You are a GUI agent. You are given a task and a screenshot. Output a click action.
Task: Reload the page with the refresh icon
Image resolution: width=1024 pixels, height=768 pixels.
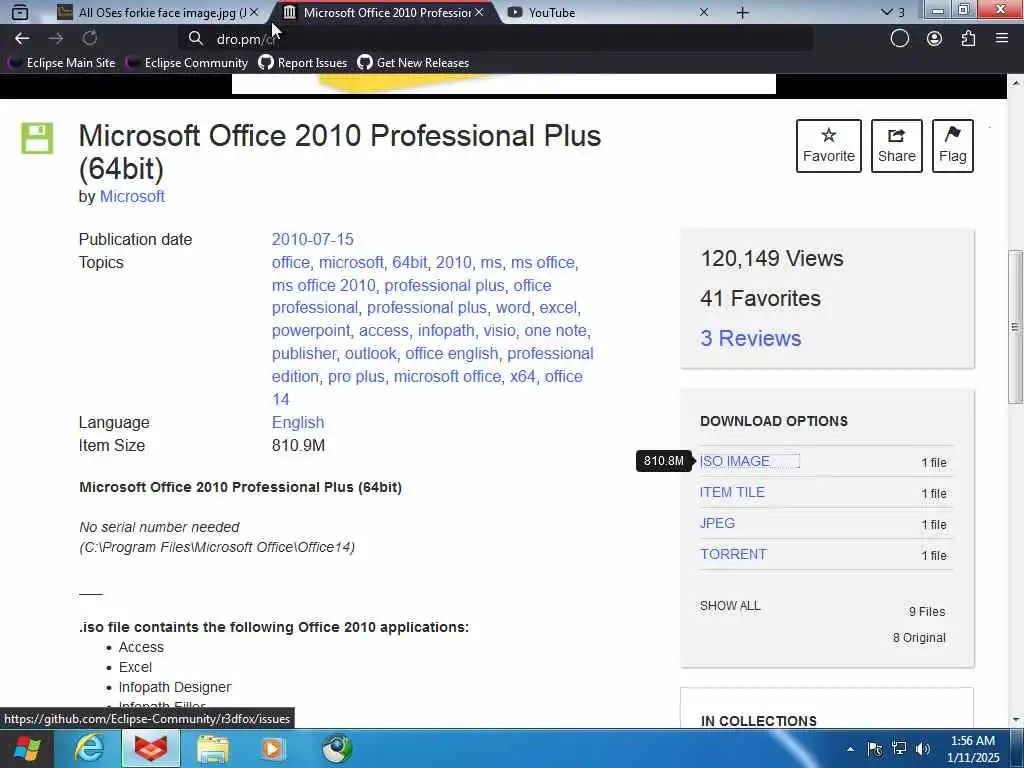89,39
